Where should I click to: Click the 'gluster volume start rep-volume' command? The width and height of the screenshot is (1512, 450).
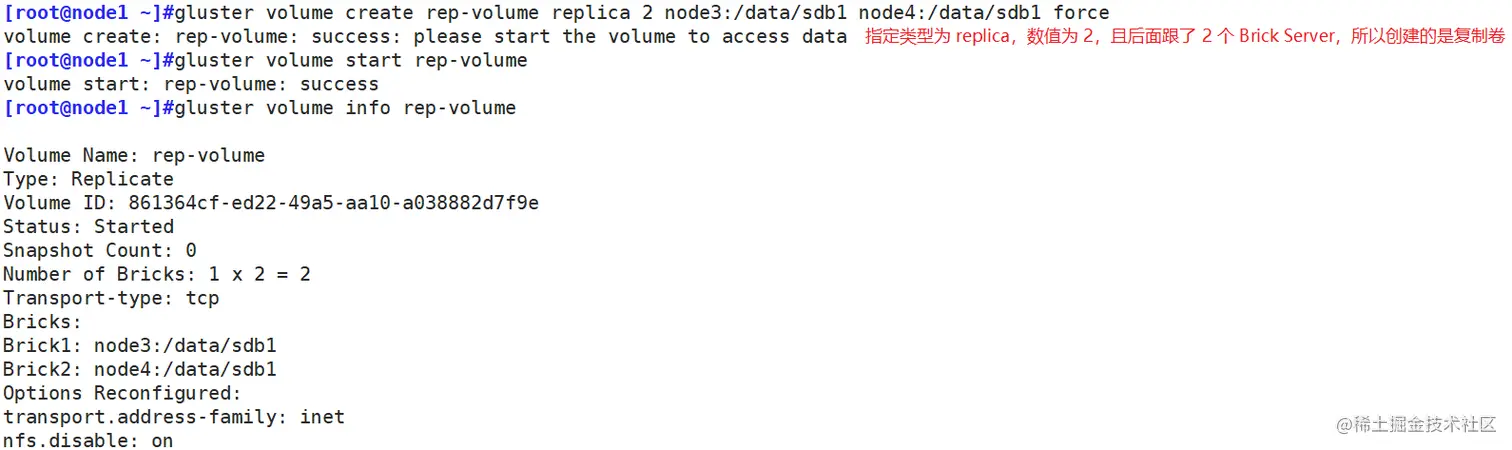point(350,61)
